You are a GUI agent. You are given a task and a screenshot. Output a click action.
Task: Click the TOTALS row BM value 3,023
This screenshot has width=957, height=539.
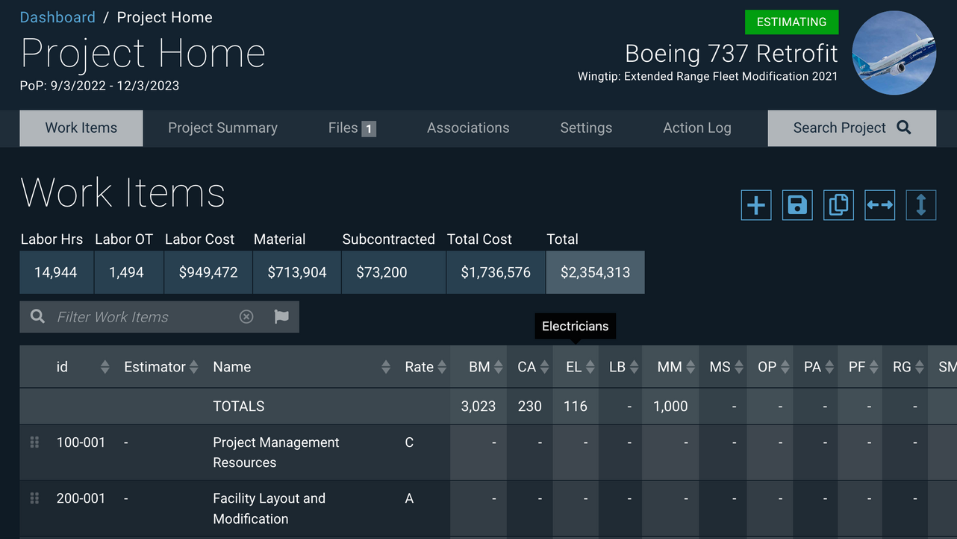(478, 407)
